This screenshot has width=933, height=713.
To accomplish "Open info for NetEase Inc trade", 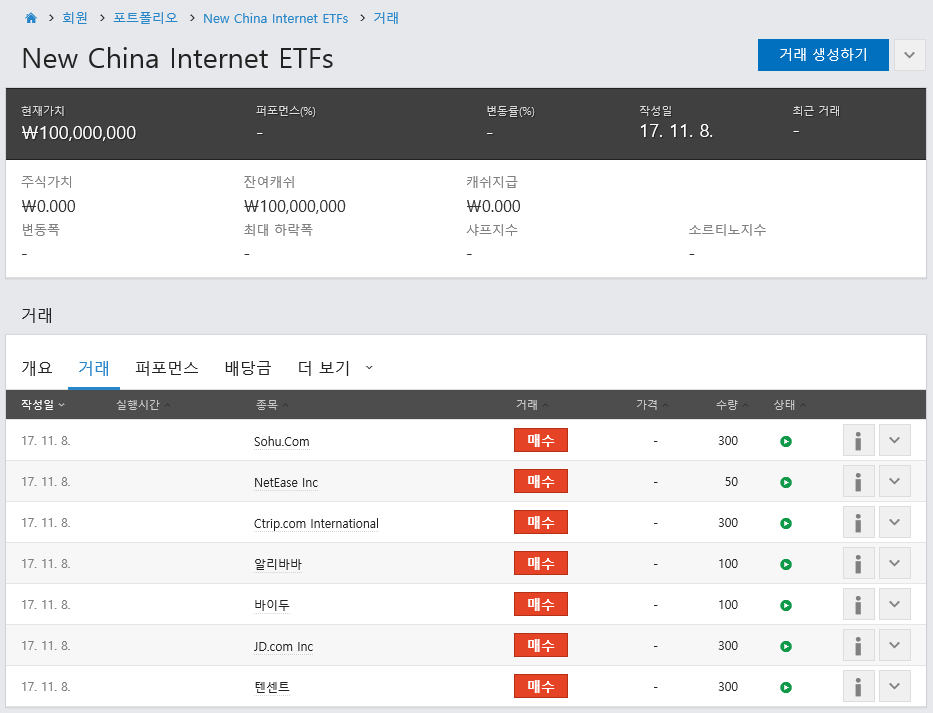I will pos(858,481).
